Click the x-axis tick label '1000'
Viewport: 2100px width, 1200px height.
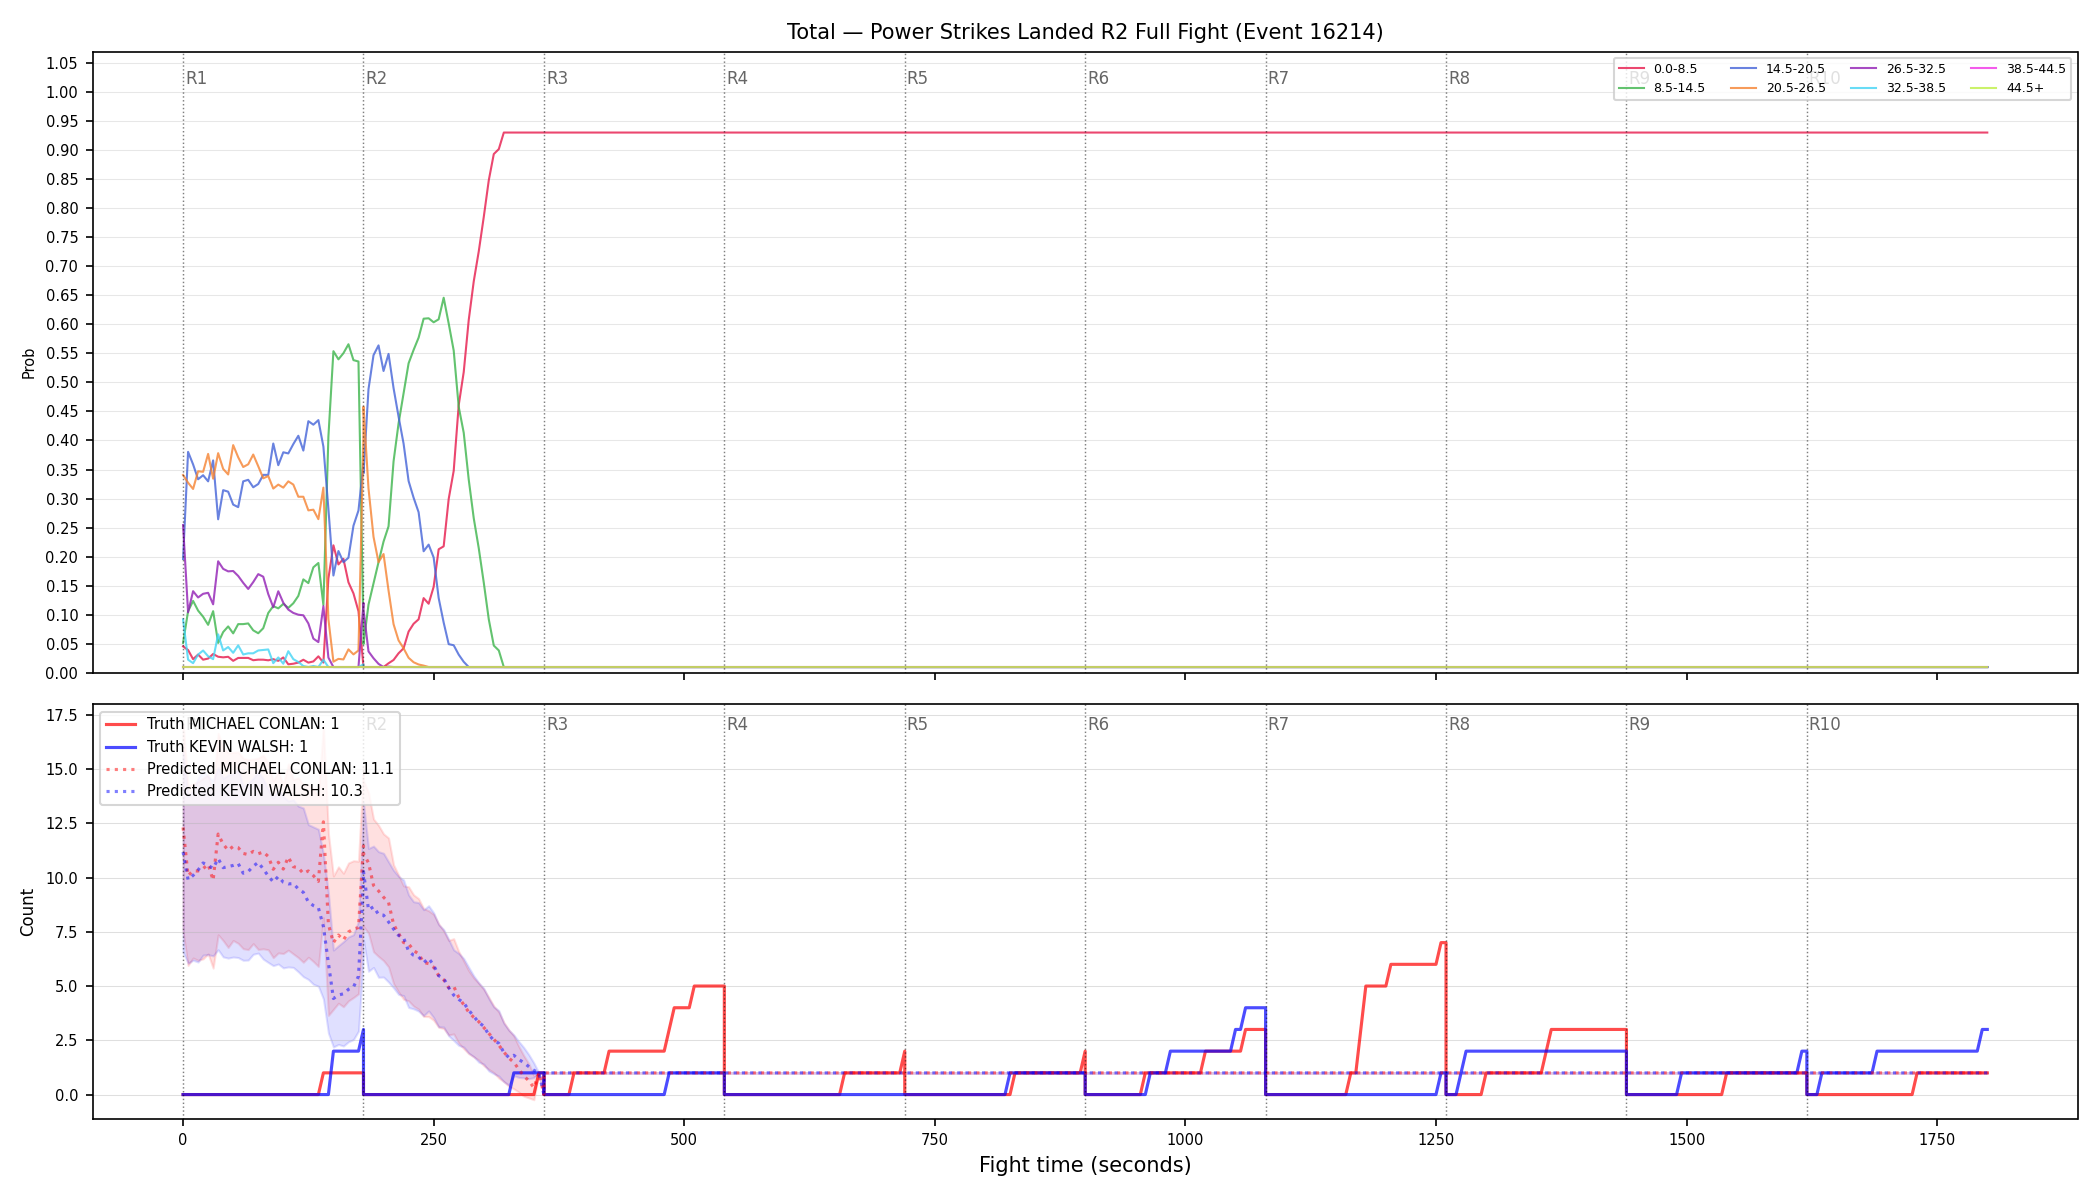pos(1185,1139)
